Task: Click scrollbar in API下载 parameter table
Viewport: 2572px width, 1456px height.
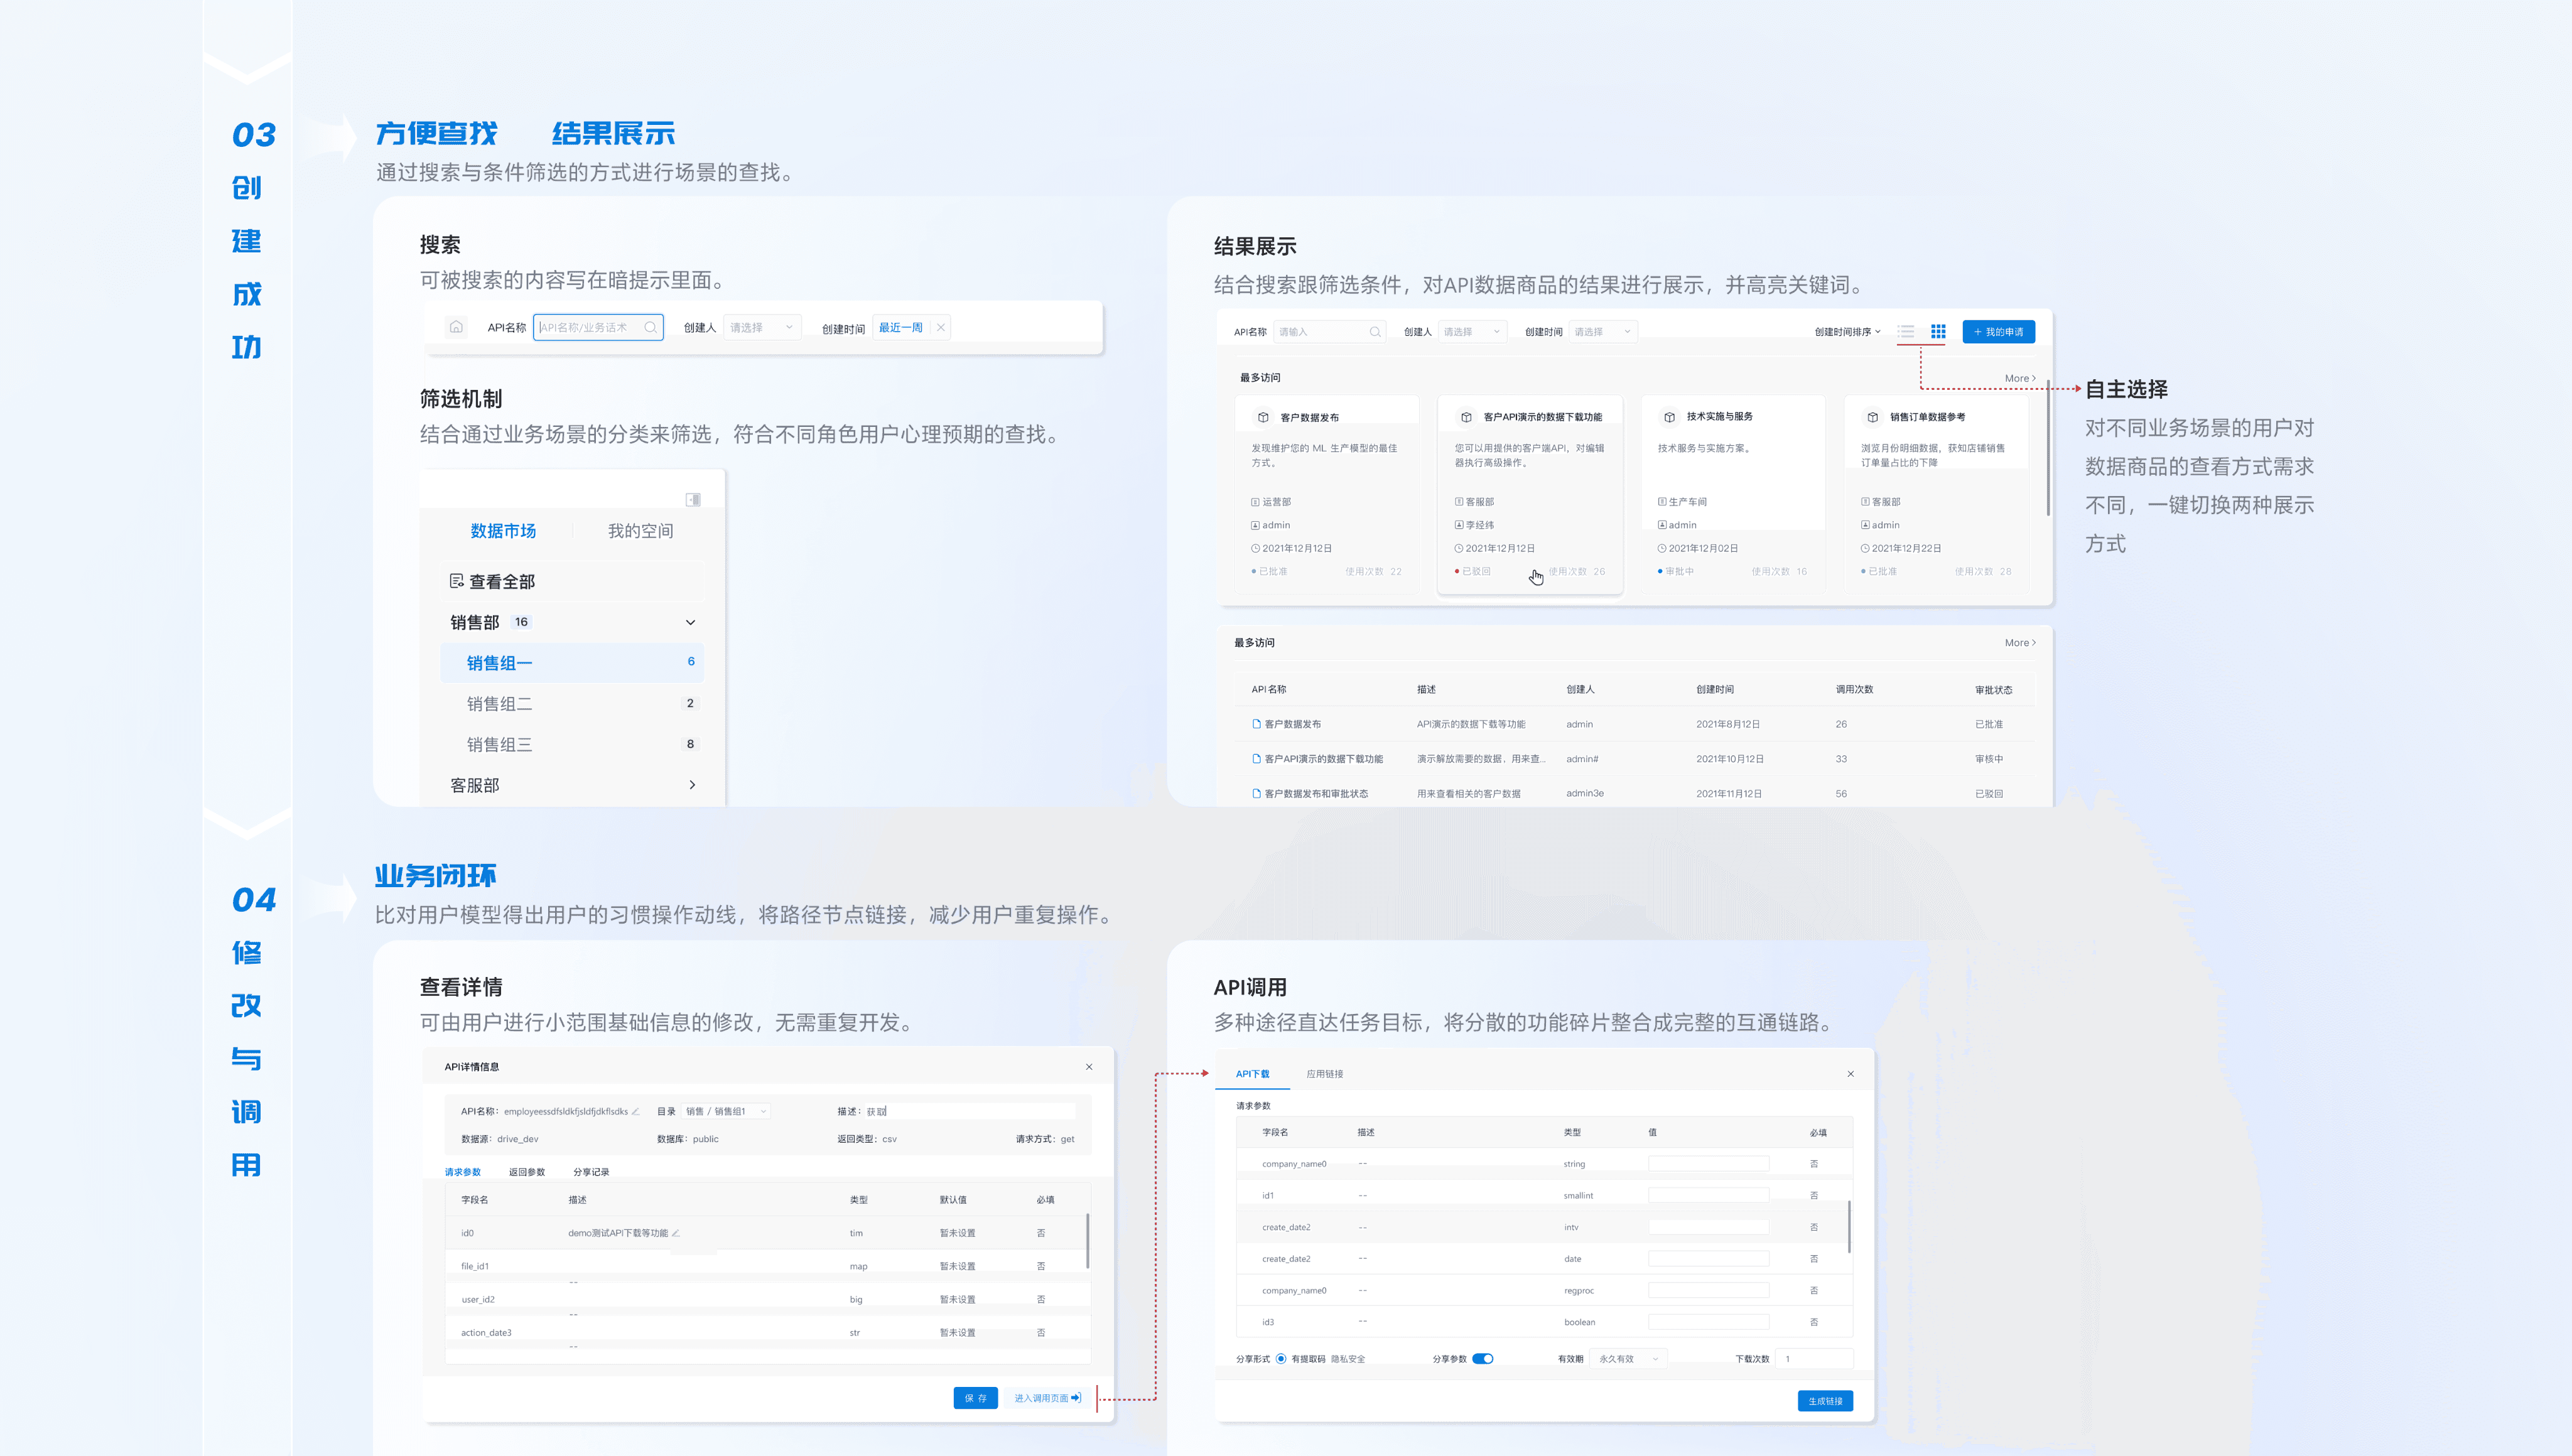Action: click(x=1849, y=1227)
